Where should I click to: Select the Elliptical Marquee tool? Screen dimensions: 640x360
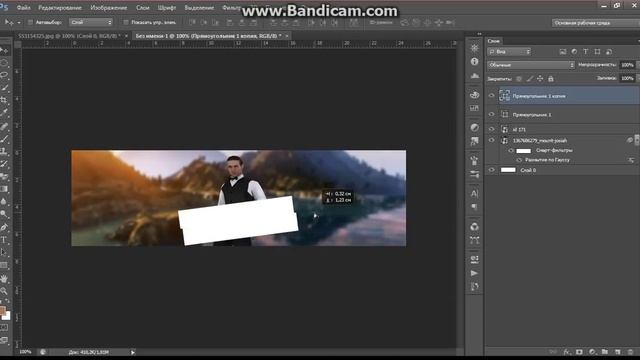[4, 63]
